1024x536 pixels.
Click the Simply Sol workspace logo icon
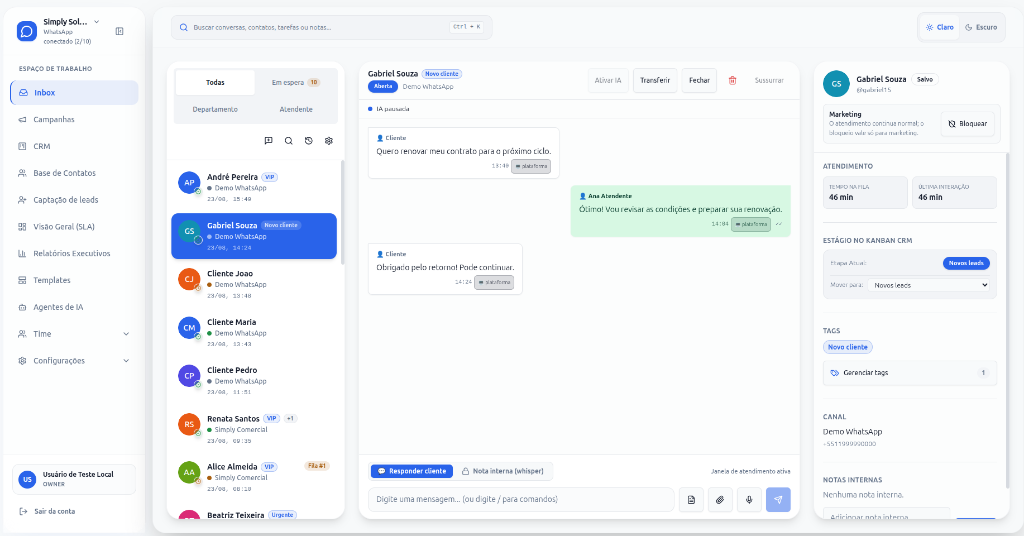(27, 31)
